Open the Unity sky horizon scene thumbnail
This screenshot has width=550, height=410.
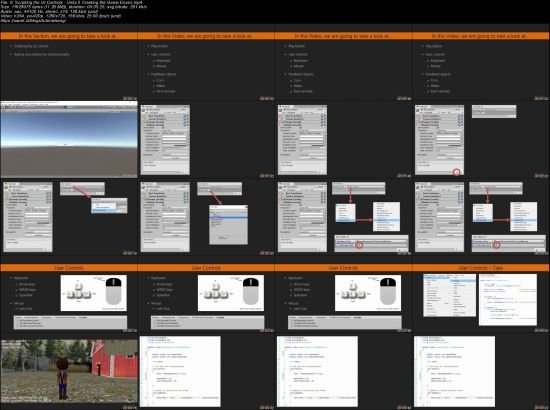pos(69,140)
